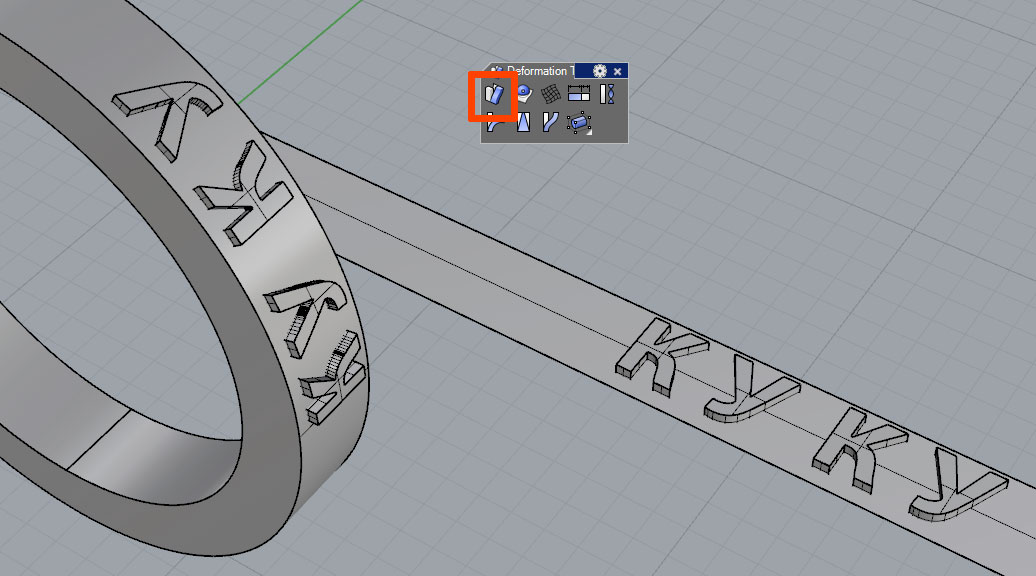Select the Taper tool icon
Viewport: 1036px width, 576px height.
(523, 122)
